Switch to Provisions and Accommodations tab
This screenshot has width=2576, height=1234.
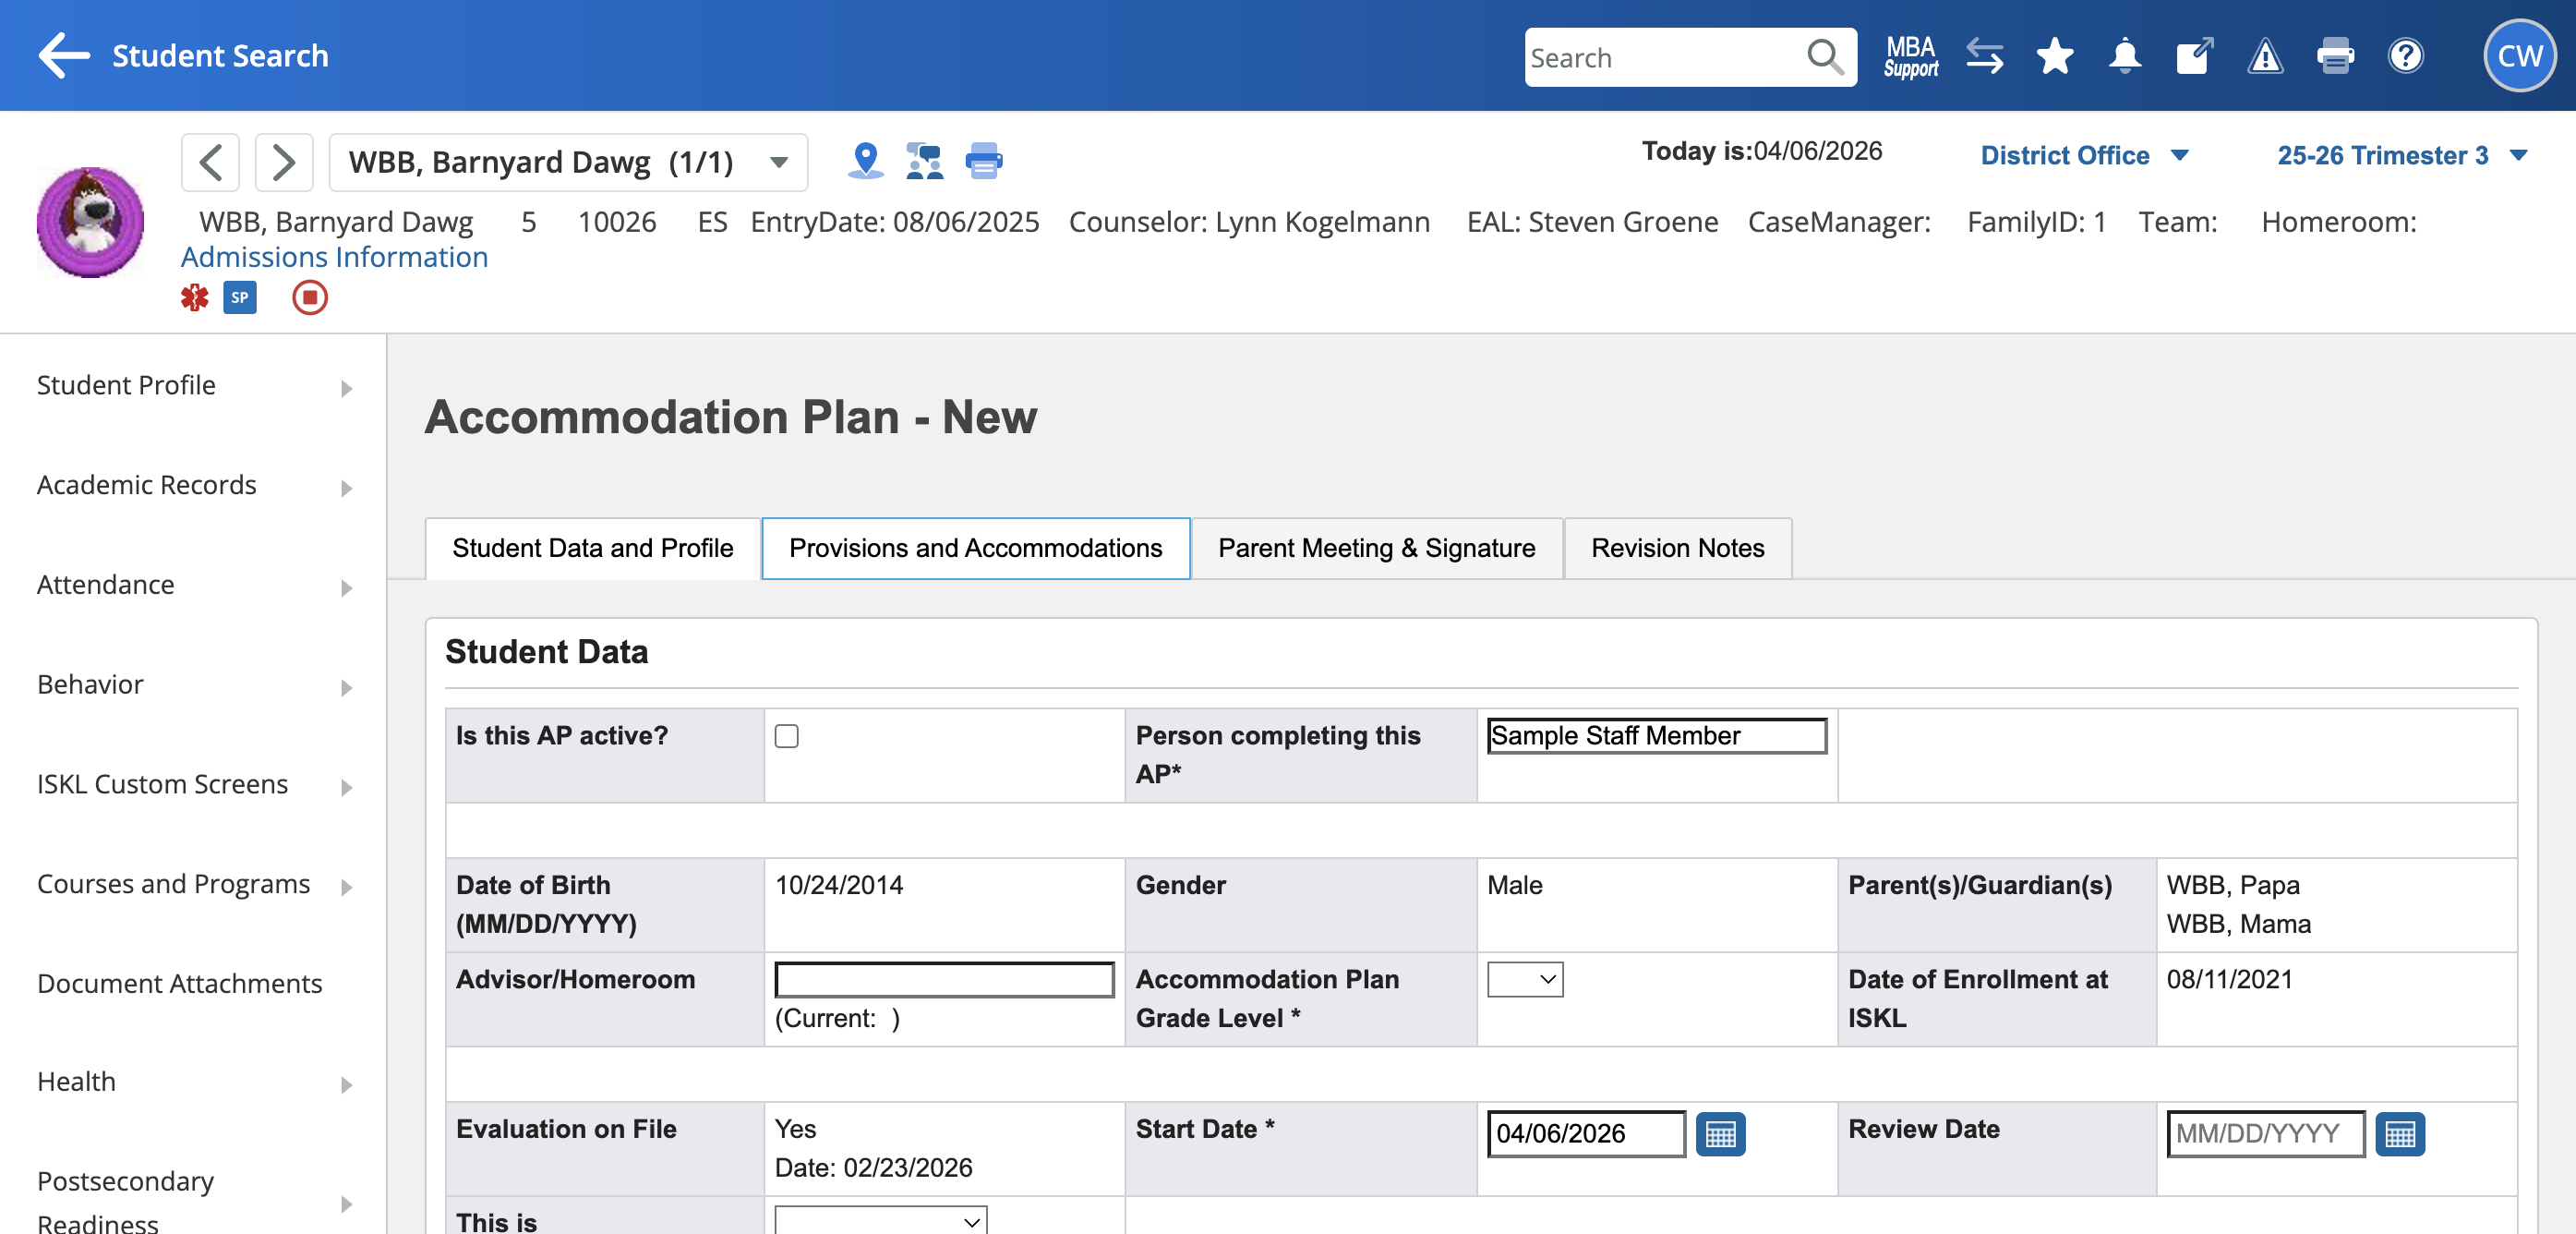(975, 548)
